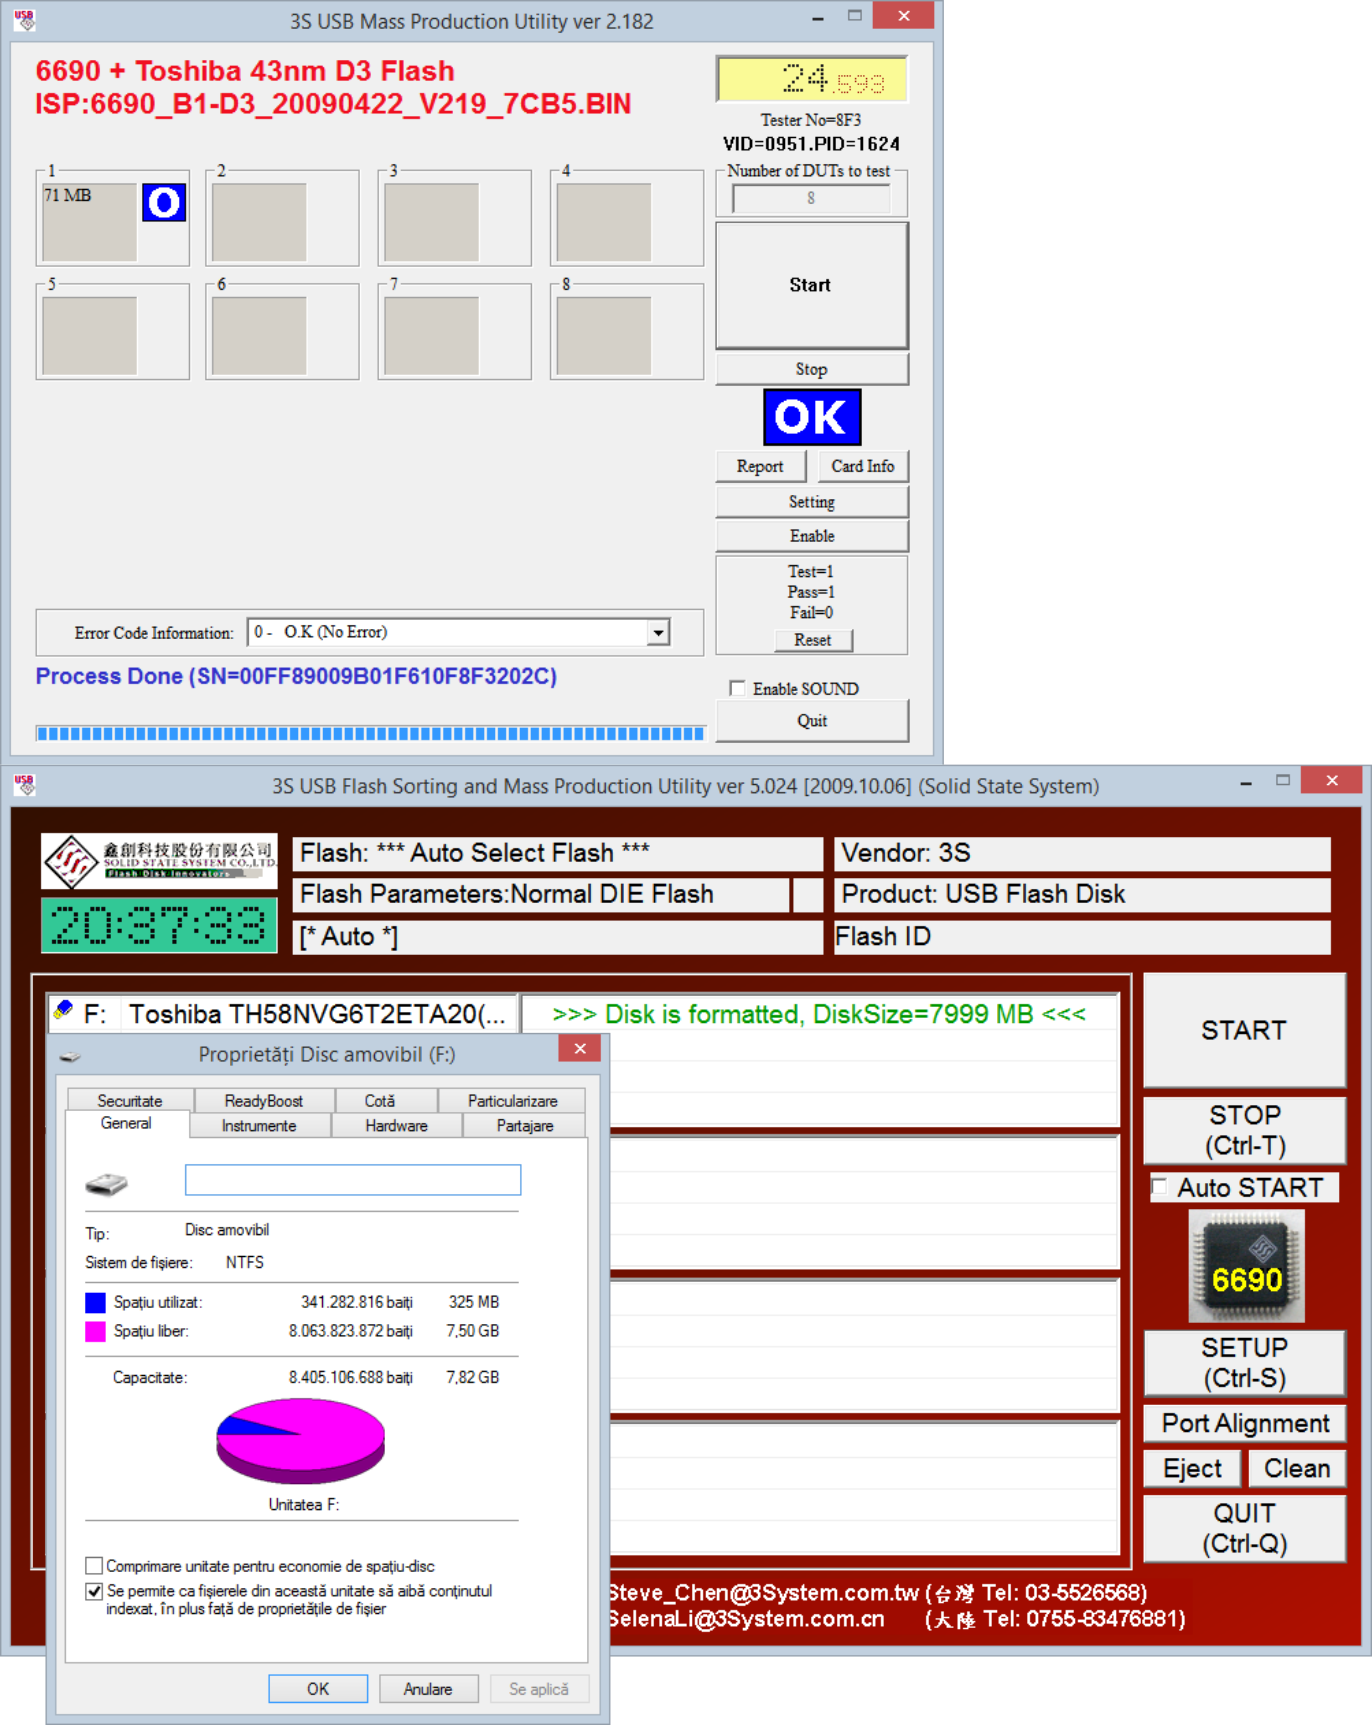Open the Report button
This screenshot has height=1725, width=1372.
(760, 466)
